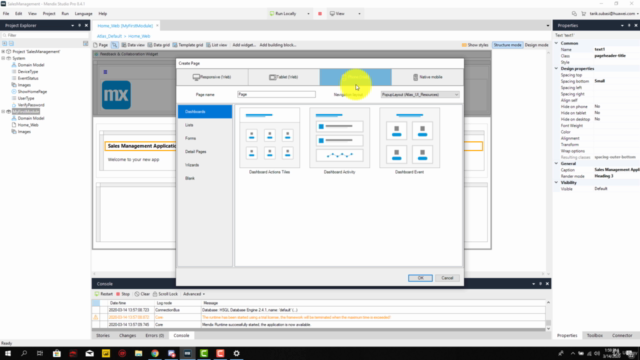This screenshot has width=640, height=360.
Task: Click Add widget toolbar button
Action: click(244, 45)
